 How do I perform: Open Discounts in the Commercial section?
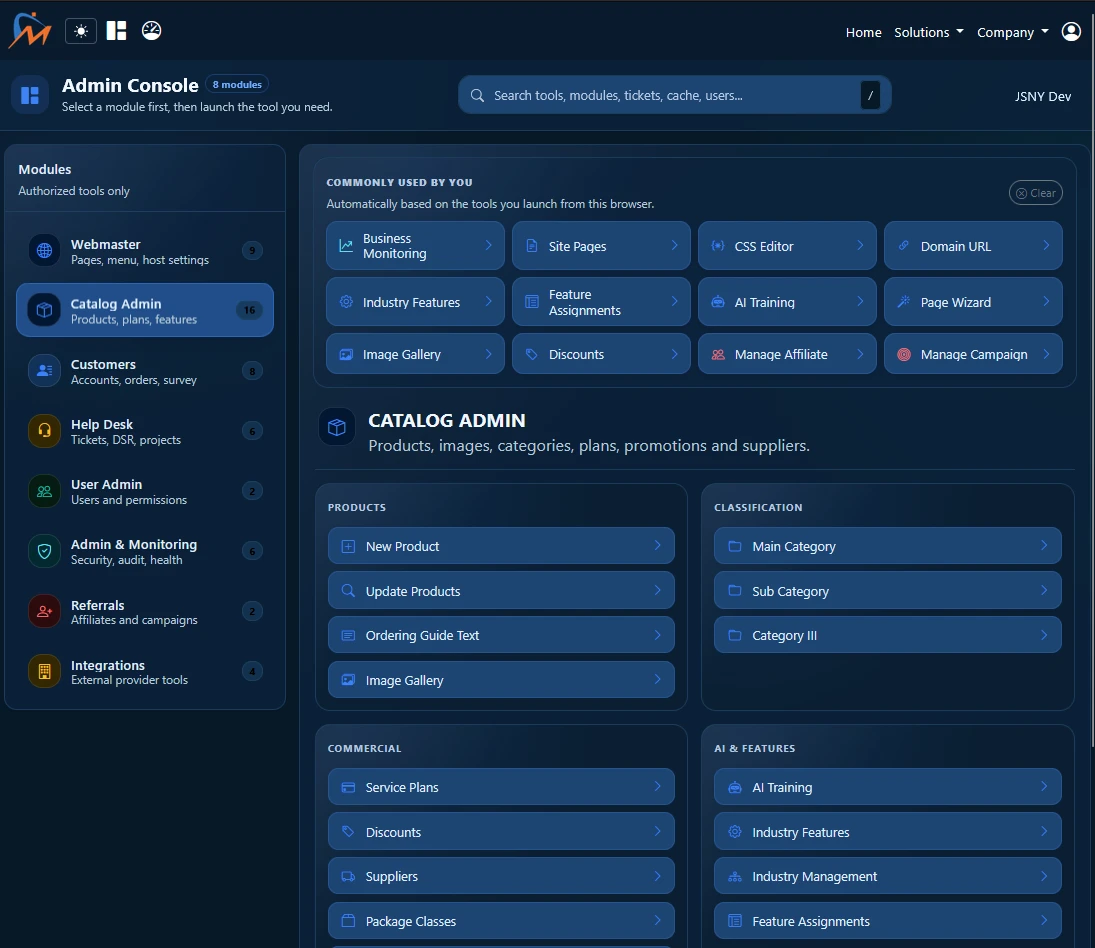501,831
